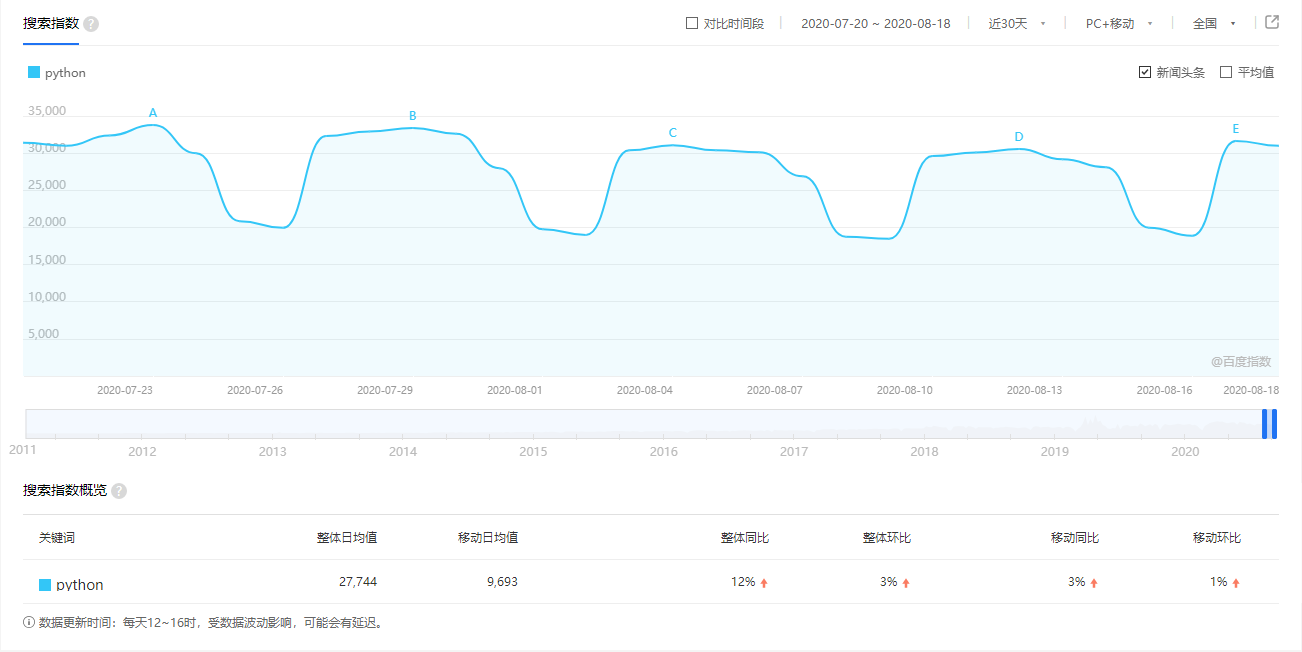Click red up arrow next to 1% 移动环比

pyautogui.click(x=1236, y=583)
